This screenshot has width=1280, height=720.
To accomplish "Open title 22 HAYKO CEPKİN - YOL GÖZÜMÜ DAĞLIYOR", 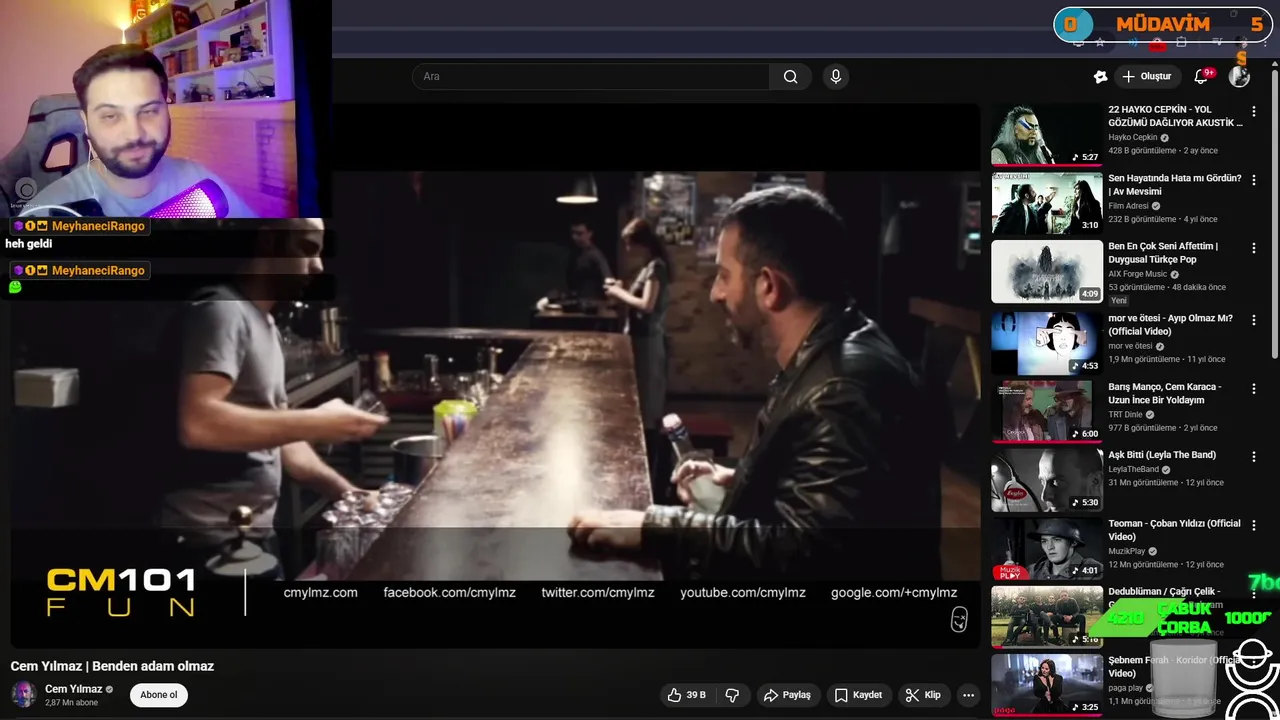I will 1175,116.
